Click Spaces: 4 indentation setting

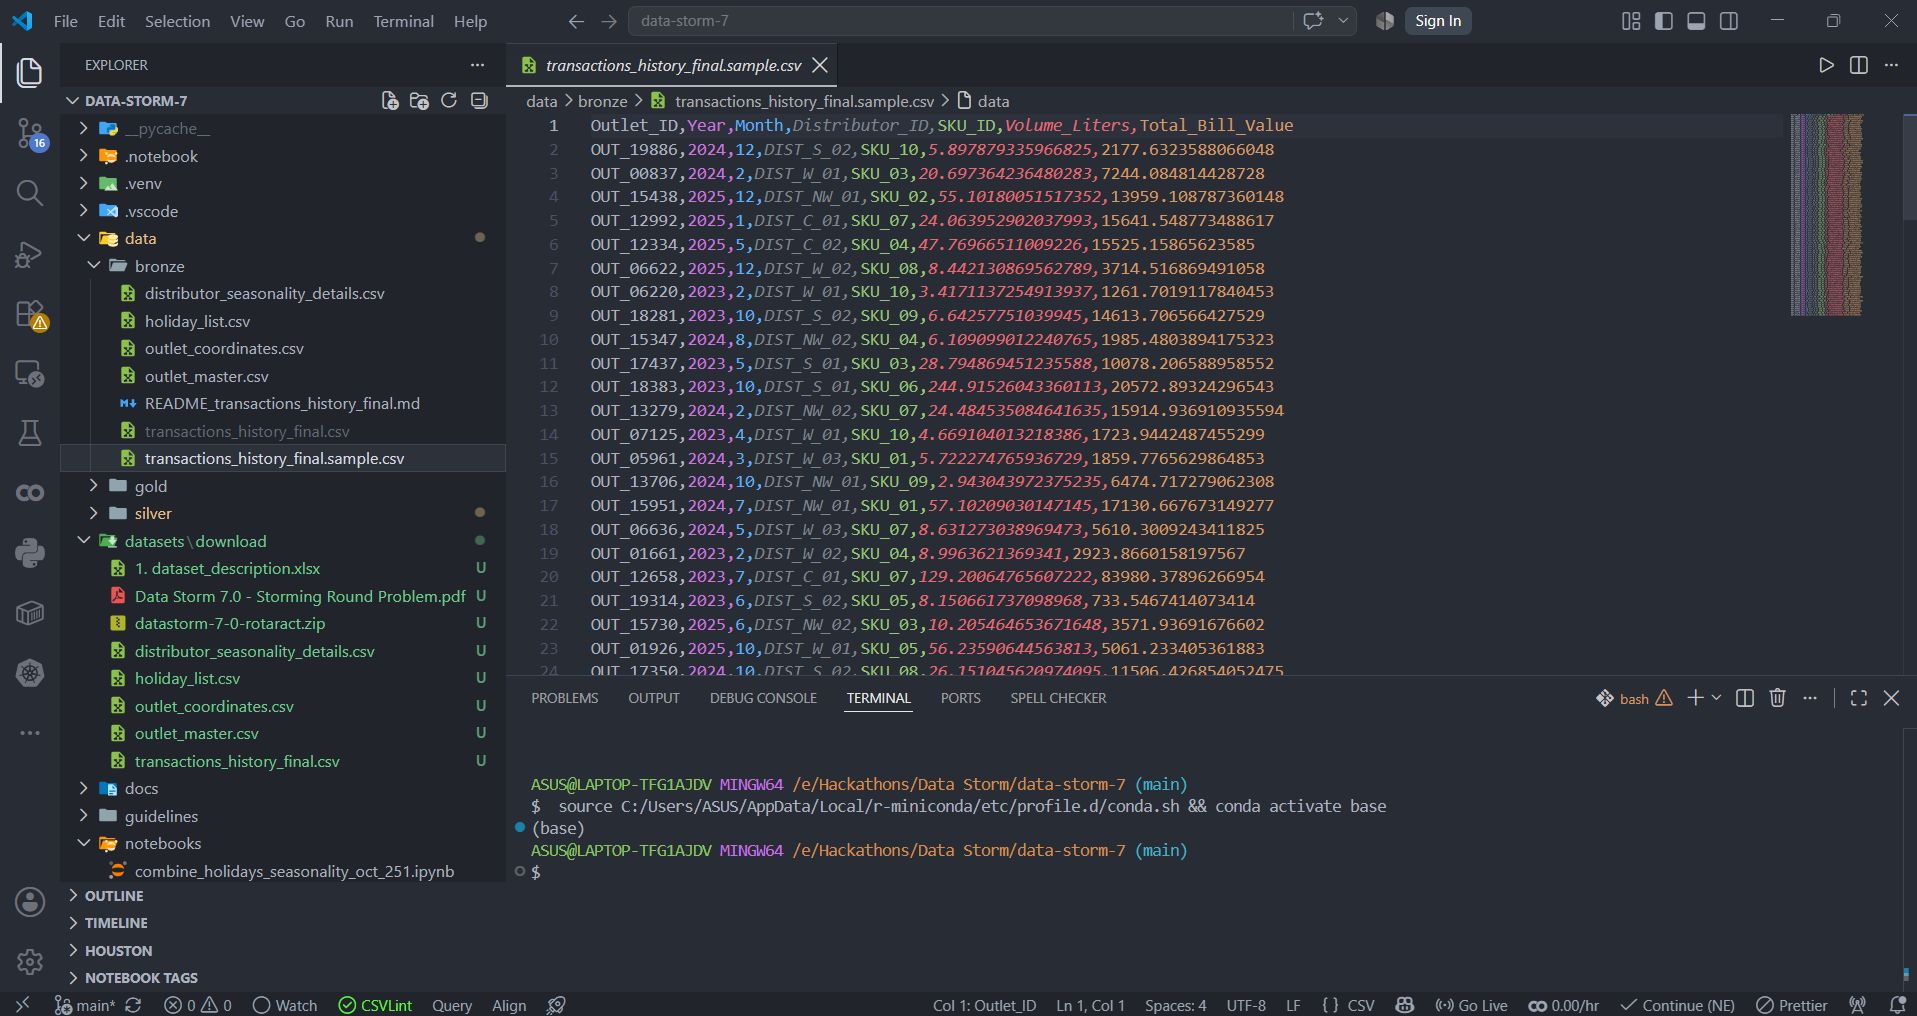click(x=1176, y=1005)
